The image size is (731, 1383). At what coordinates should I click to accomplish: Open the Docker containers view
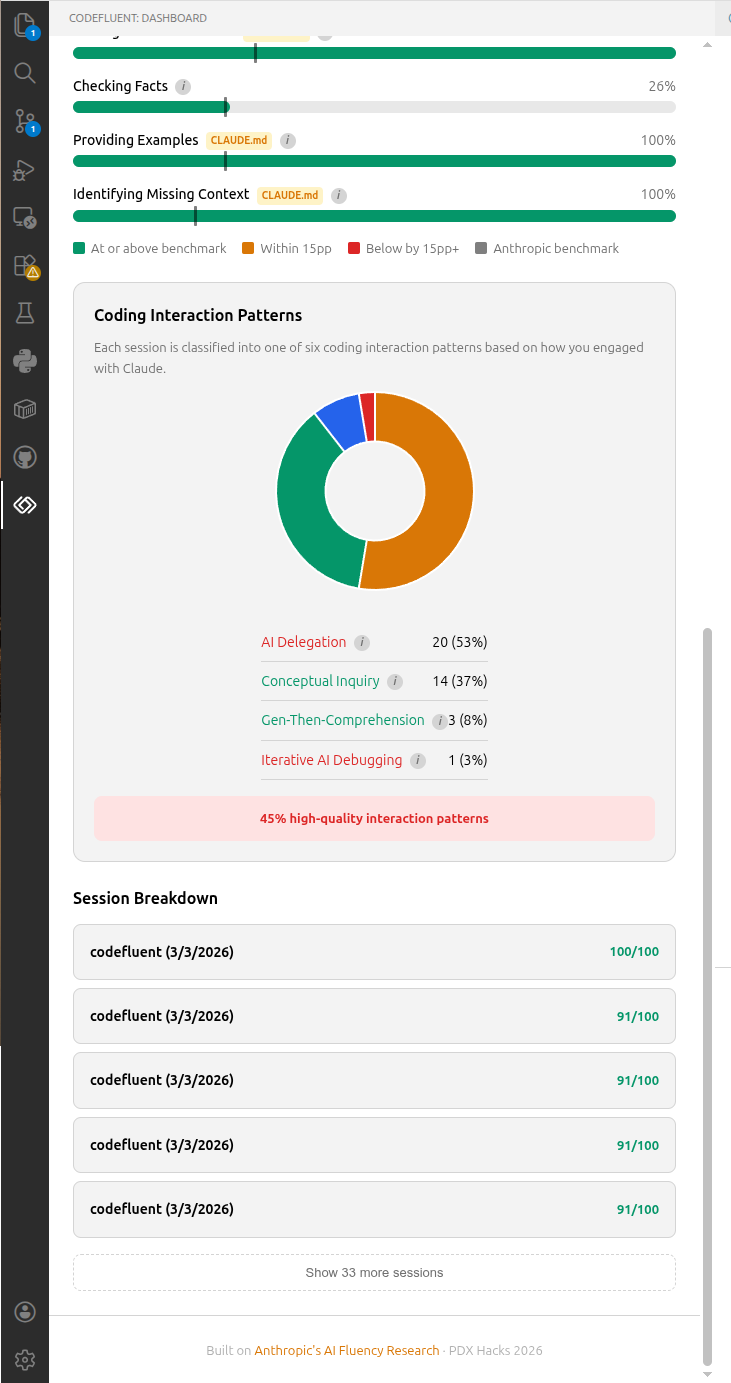24,408
